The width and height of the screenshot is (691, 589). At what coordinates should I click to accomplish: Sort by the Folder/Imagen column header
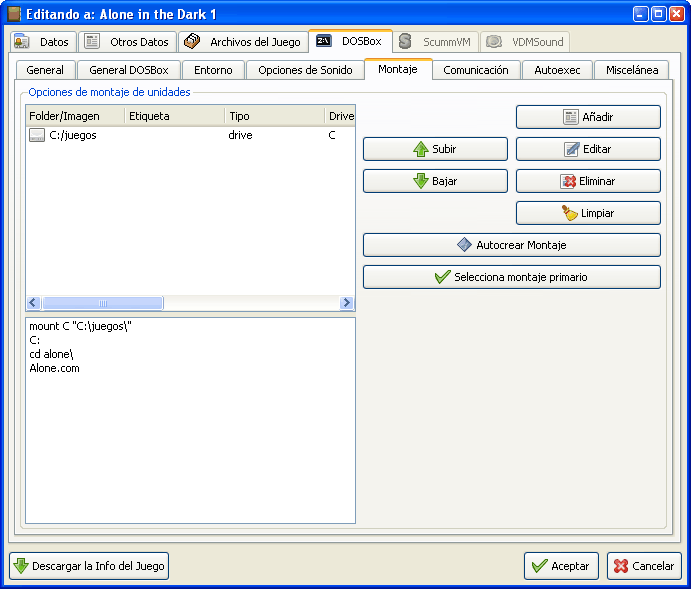coord(75,116)
